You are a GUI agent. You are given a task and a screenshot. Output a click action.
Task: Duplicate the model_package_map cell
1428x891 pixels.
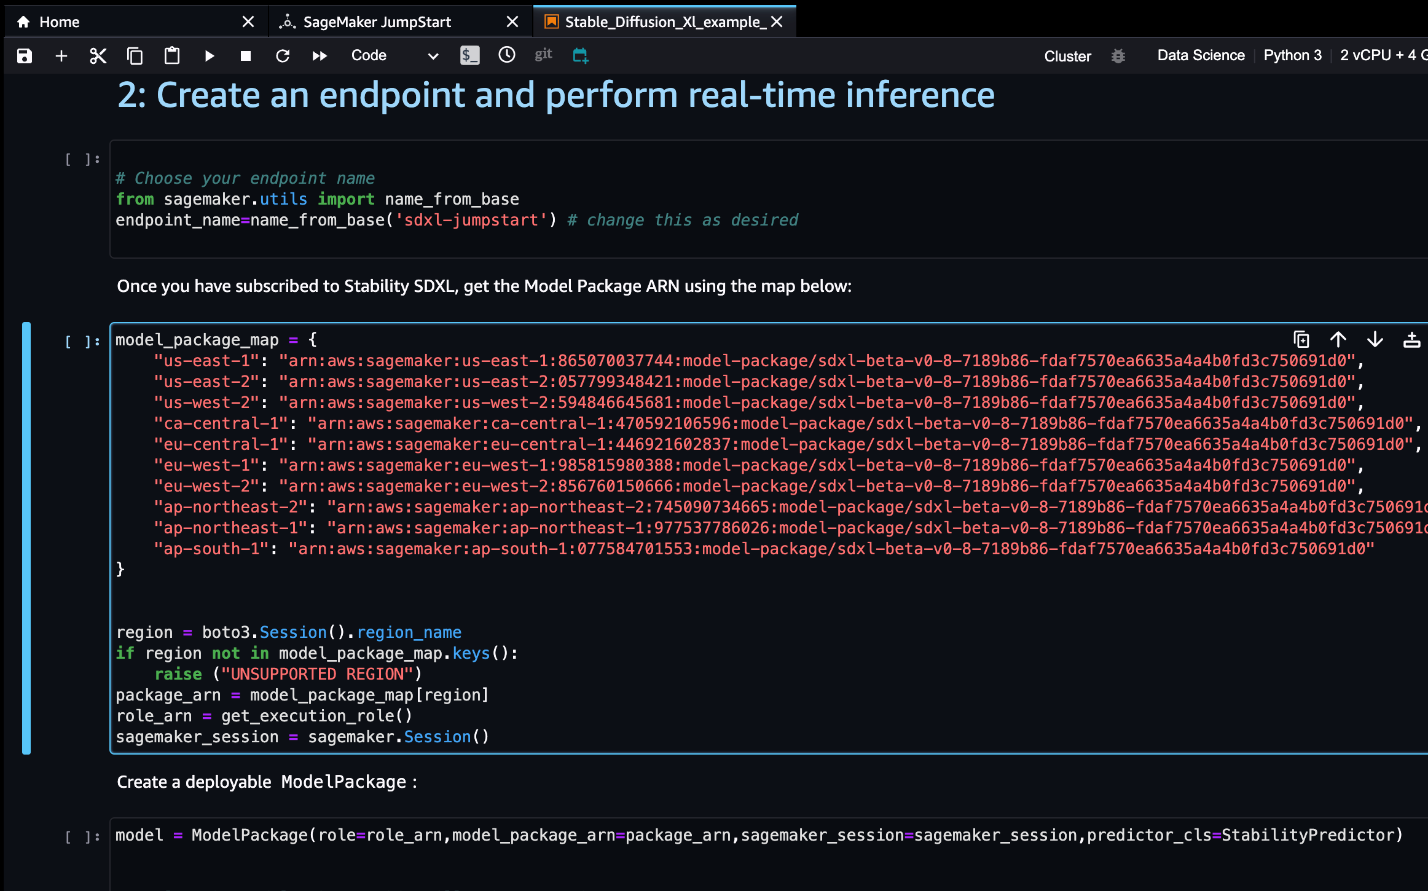pyautogui.click(x=1301, y=339)
